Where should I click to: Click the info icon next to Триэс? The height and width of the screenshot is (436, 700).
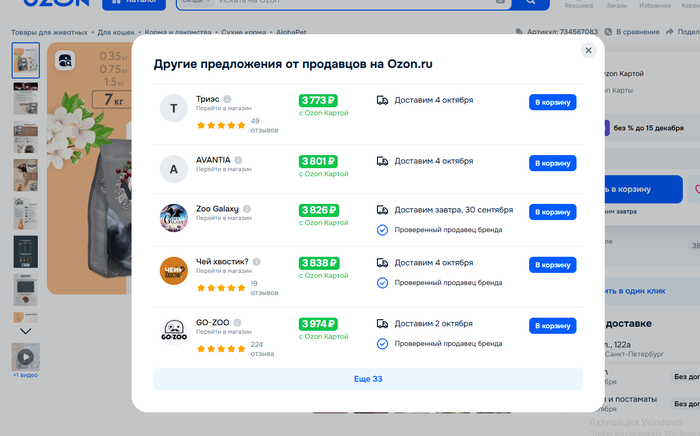227,99
